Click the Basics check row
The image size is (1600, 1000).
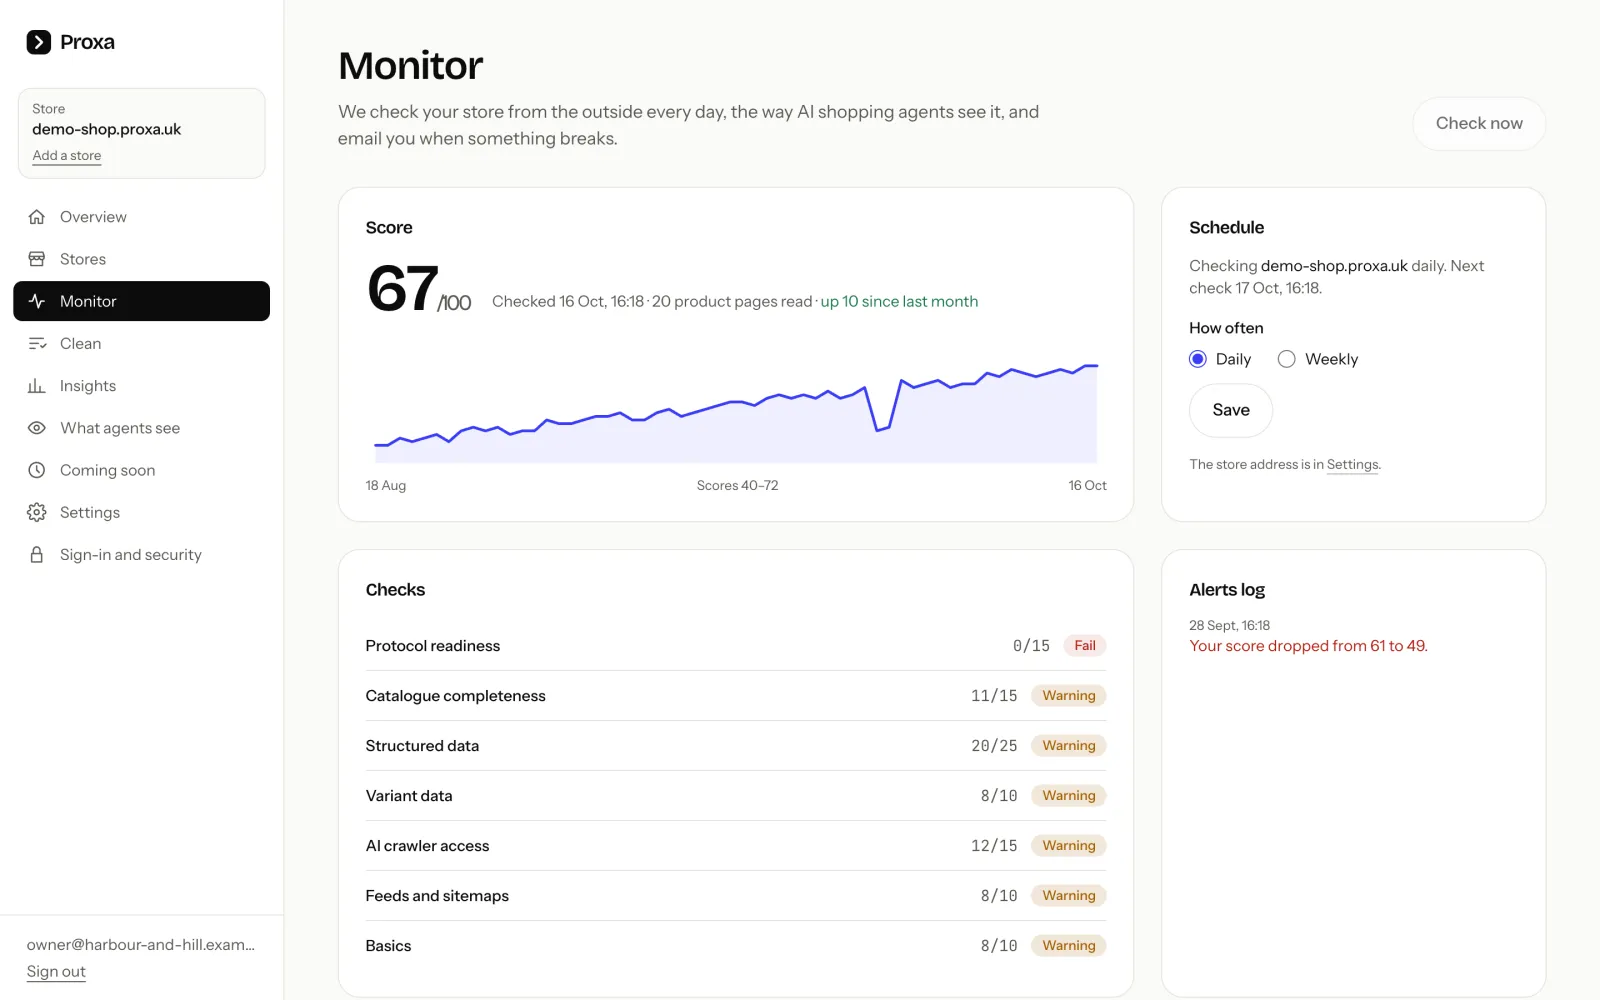click(736, 946)
